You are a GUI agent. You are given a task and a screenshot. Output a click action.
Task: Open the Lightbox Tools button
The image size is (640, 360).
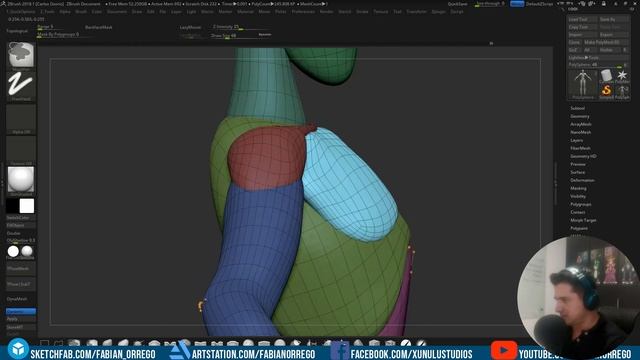(598, 58)
